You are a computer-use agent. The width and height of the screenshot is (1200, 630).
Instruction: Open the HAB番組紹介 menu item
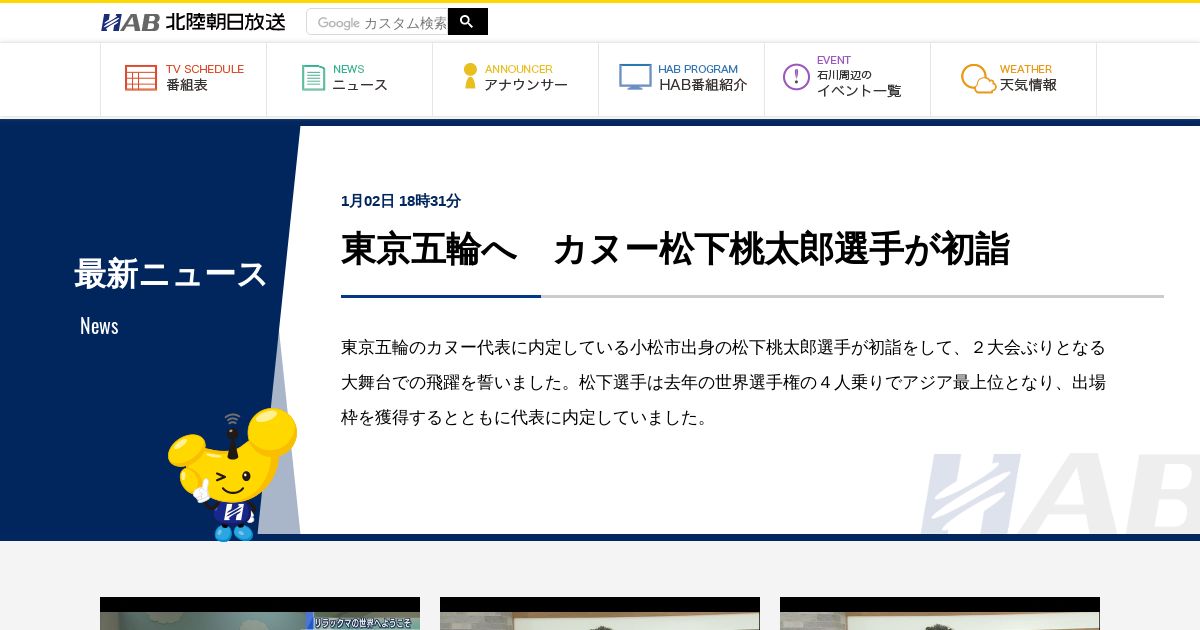coord(681,79)
